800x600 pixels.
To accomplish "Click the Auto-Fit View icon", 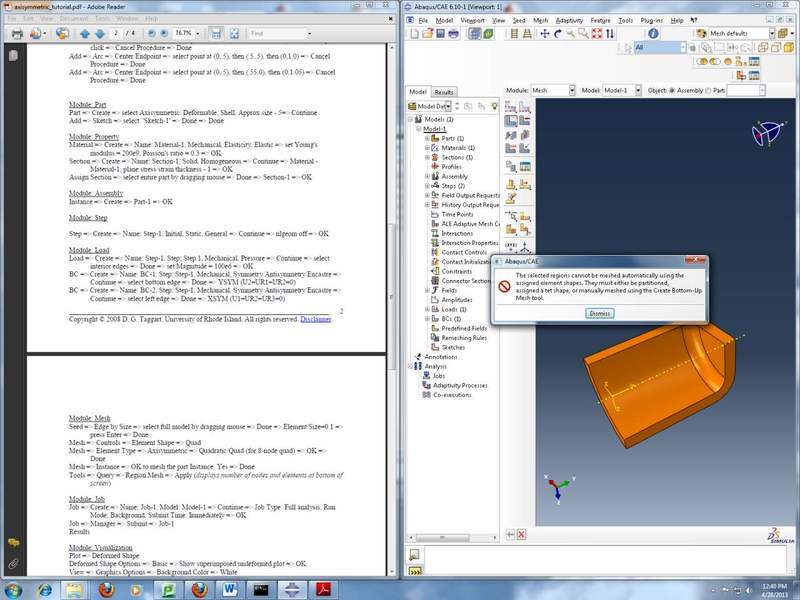I will (x=596, y=34).
